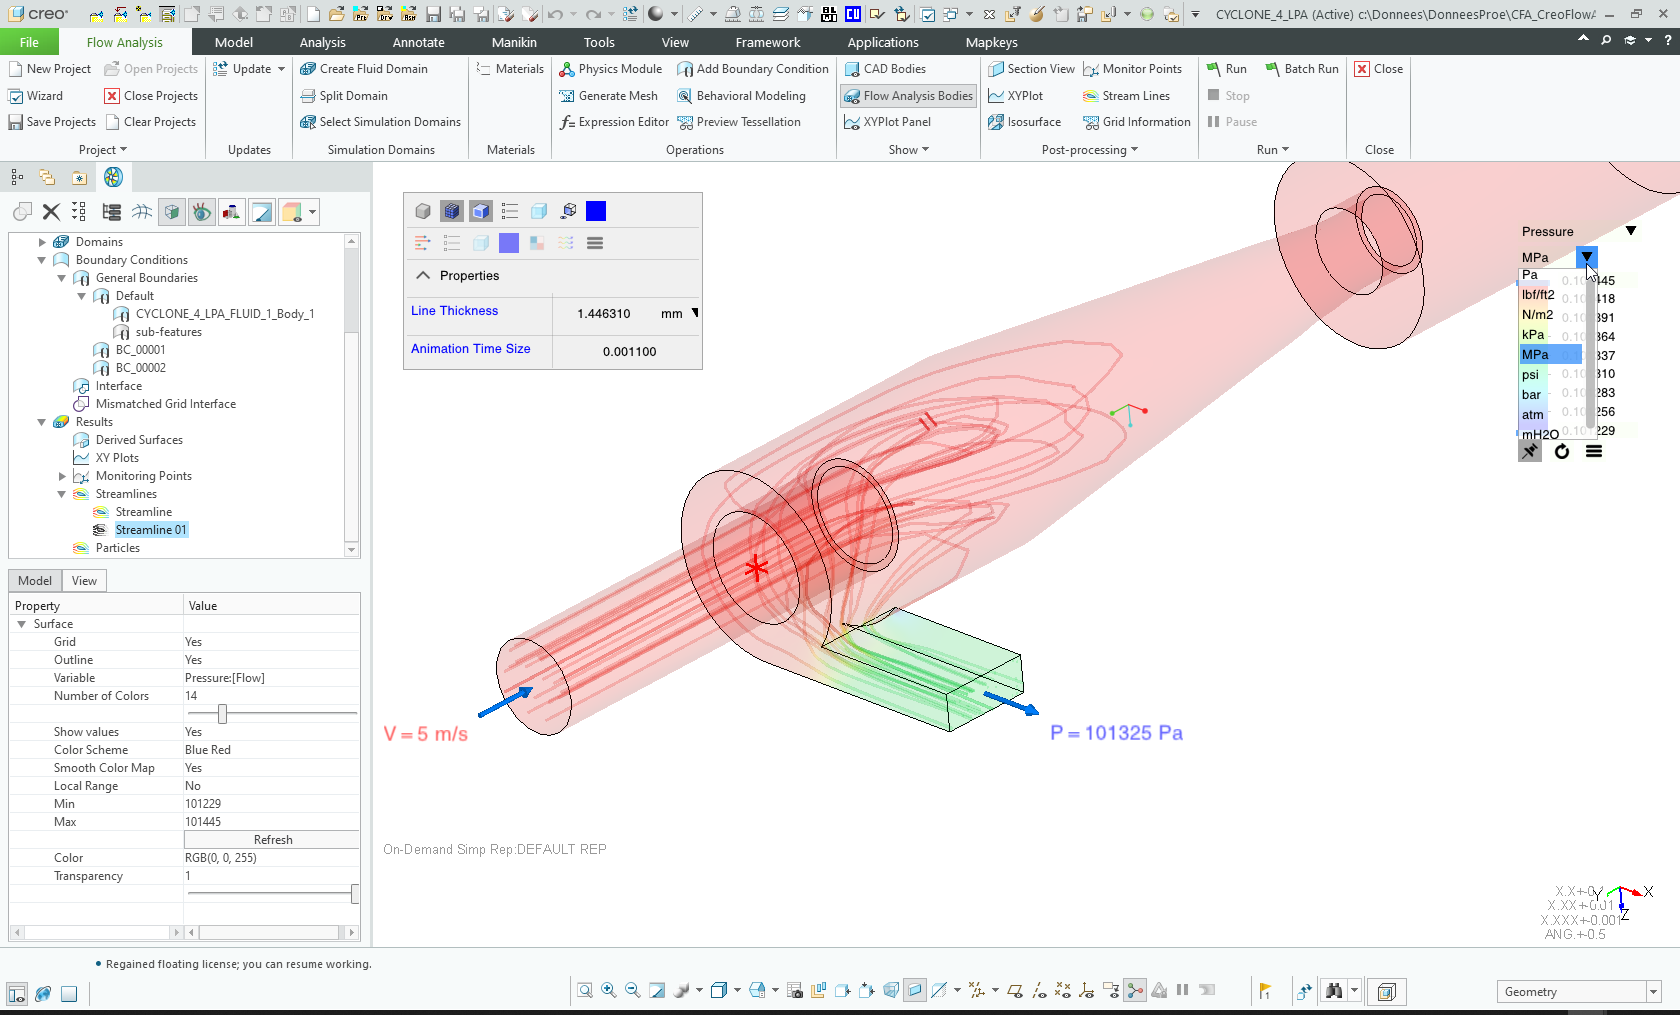Open the Physics Module
The width and height of the screenshot is (1680, 1015).
610,69
